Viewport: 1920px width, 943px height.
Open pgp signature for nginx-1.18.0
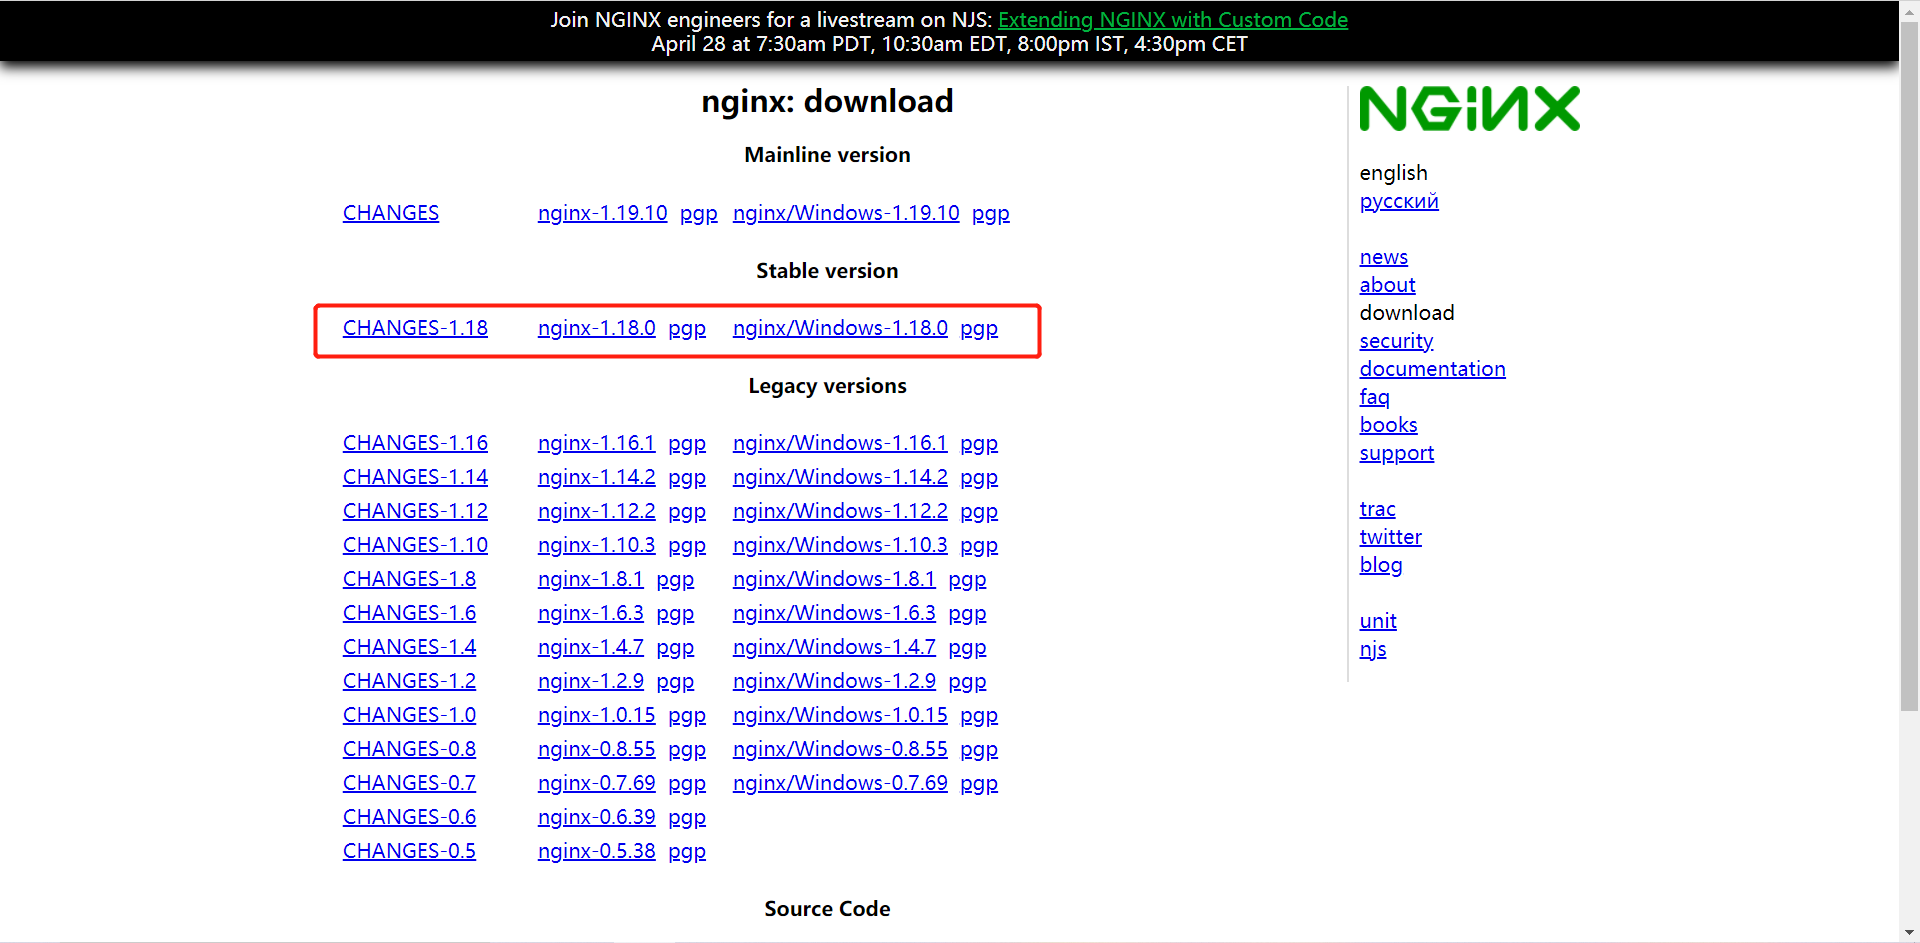pyautogui.click(x=687, y=329)
